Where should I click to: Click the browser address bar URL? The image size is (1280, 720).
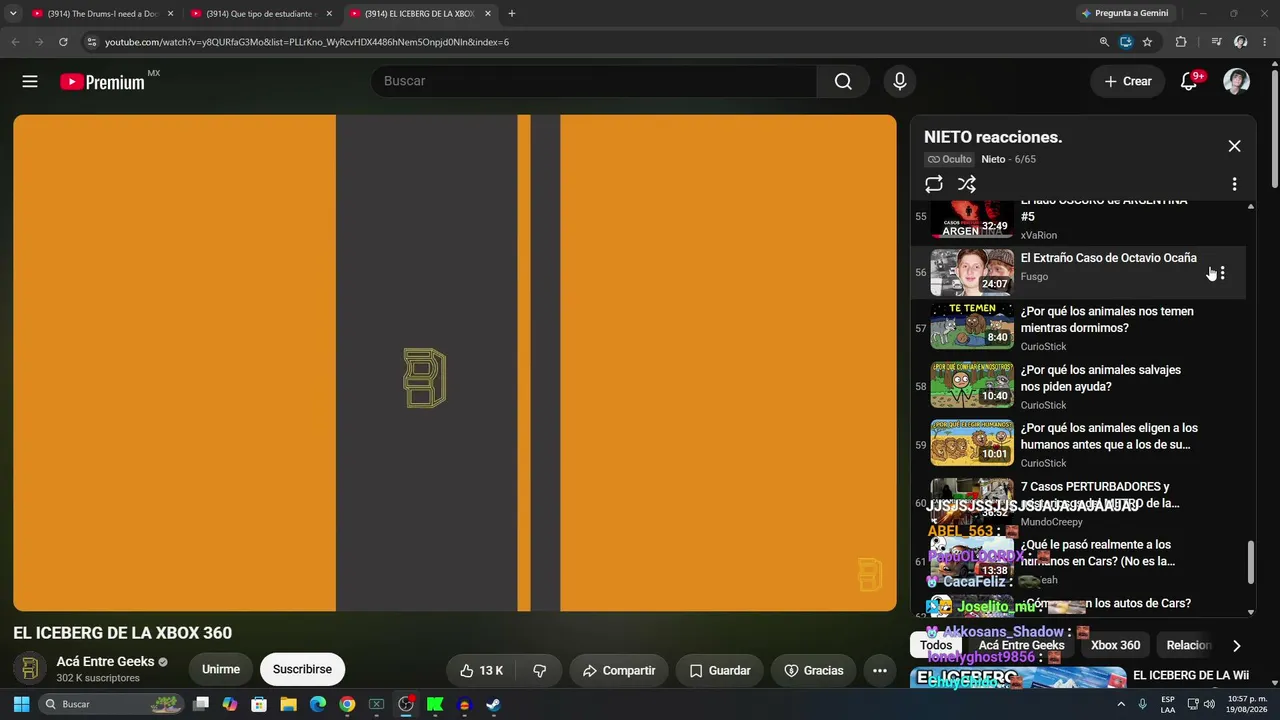coord(307,42)
